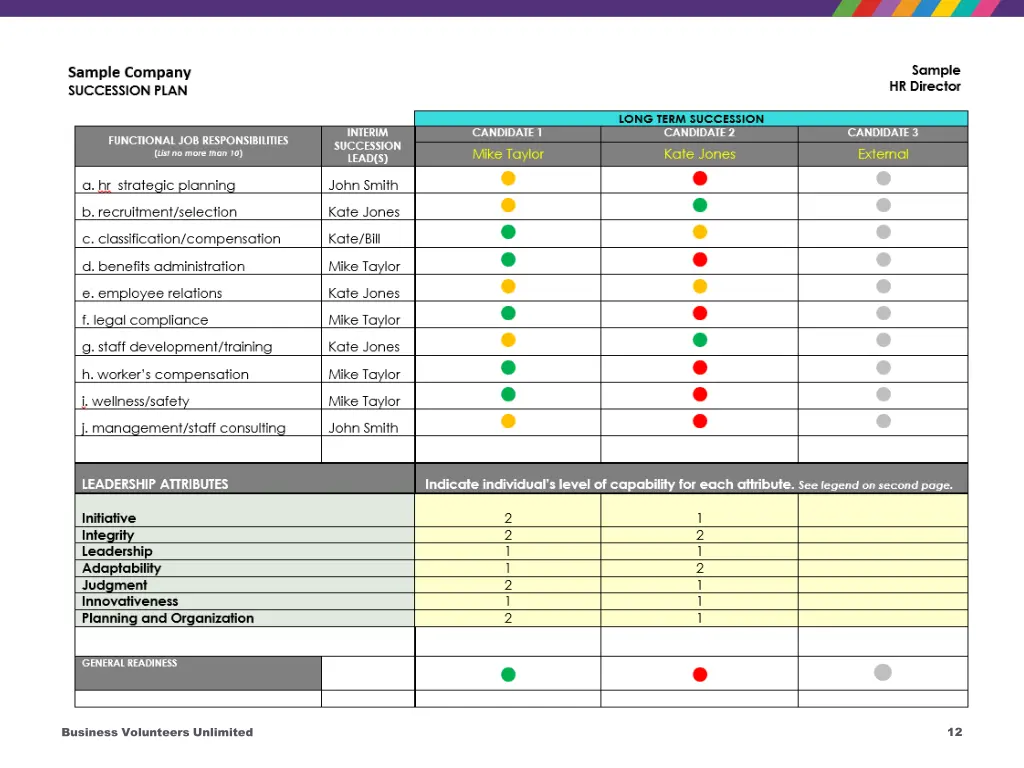1024x768 pixels.
Task: Click the 'HR Director' label at top right
Action: coord(925,86)
